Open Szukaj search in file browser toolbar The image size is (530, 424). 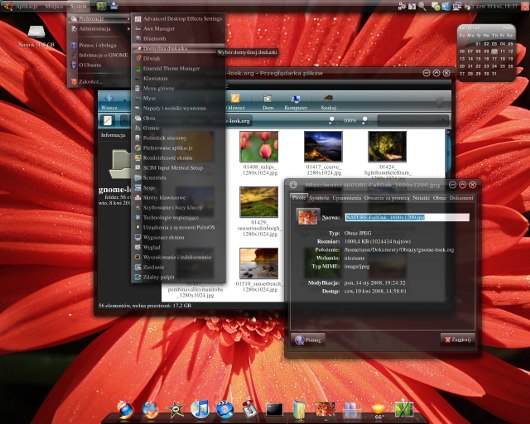tap(328, 102)
